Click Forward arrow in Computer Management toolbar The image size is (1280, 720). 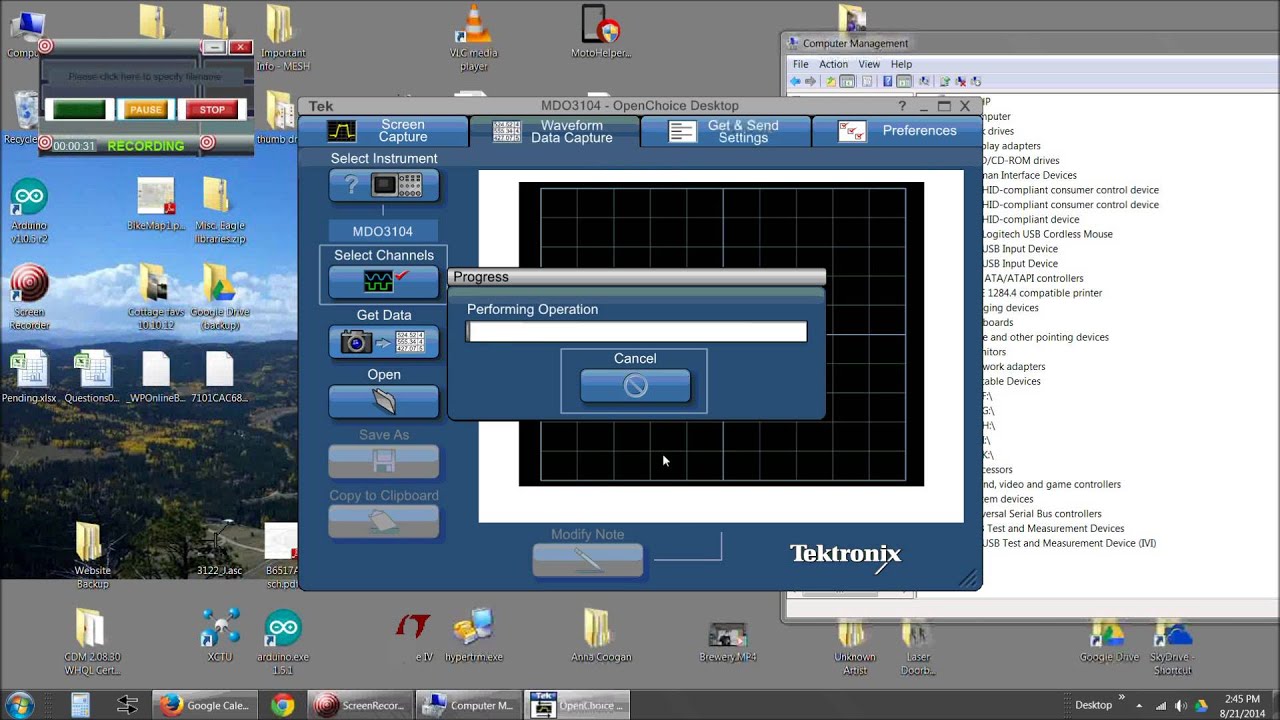pos(811,82)
